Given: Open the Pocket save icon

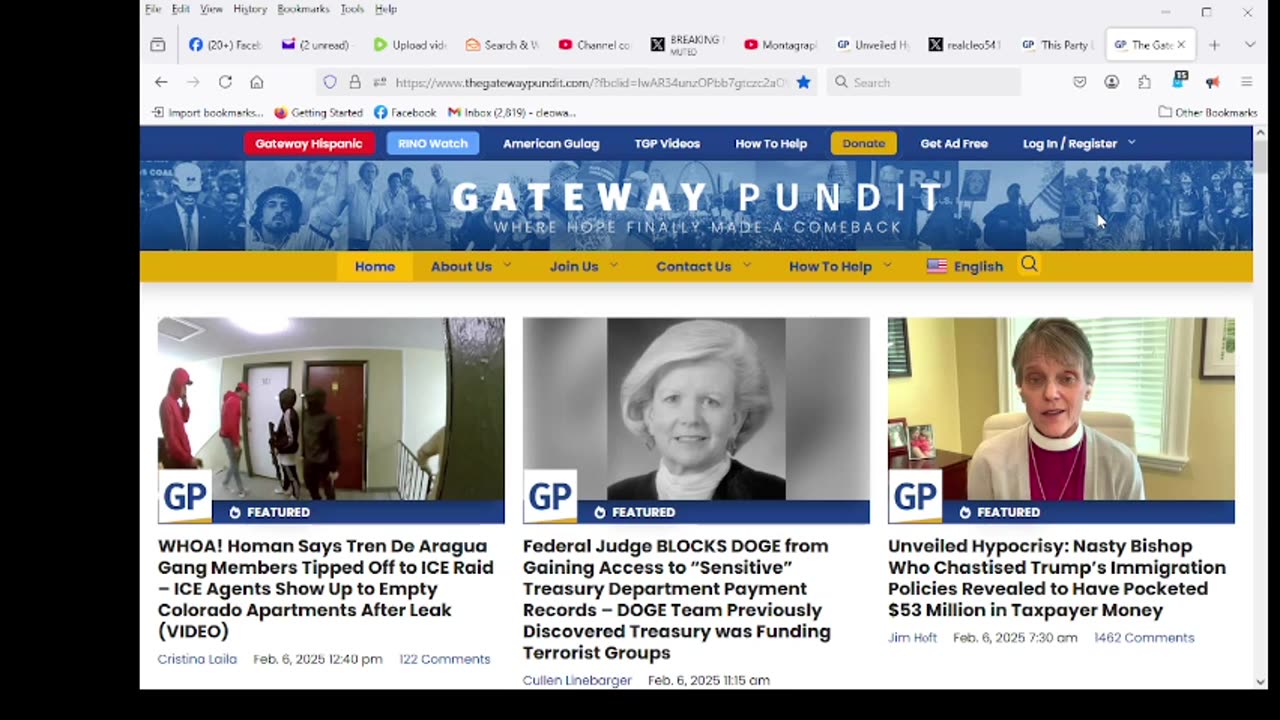Looking at the screenshot, I should point(1080,82).
